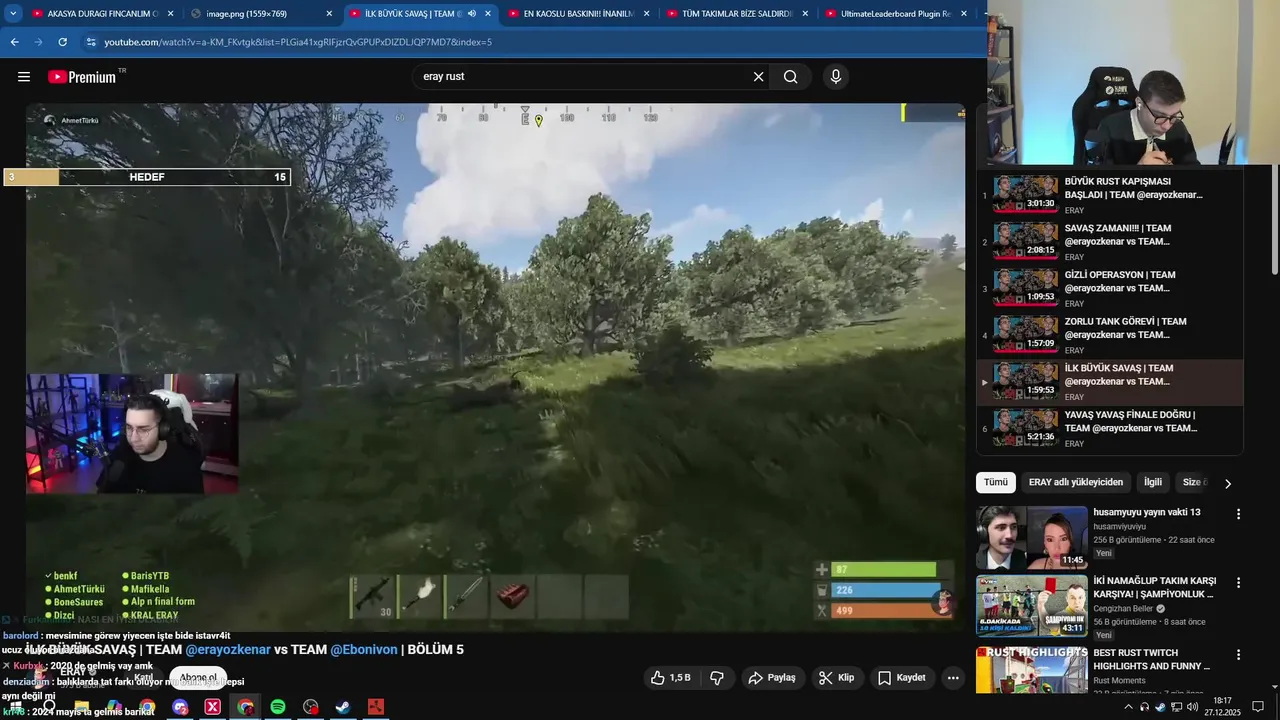Open Spotify from the taskbar
This screenshot has height=720, width=1280.
click(x=278, y=707)
